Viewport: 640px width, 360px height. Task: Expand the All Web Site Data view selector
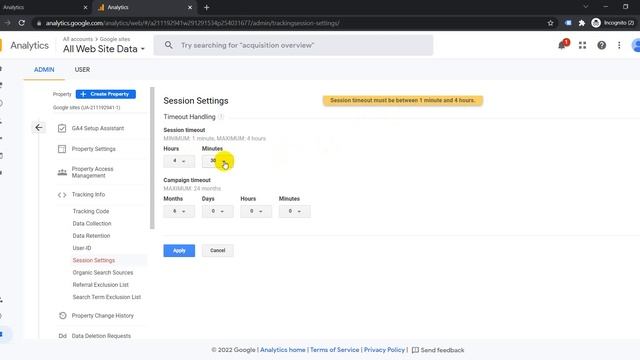point(104,49)
